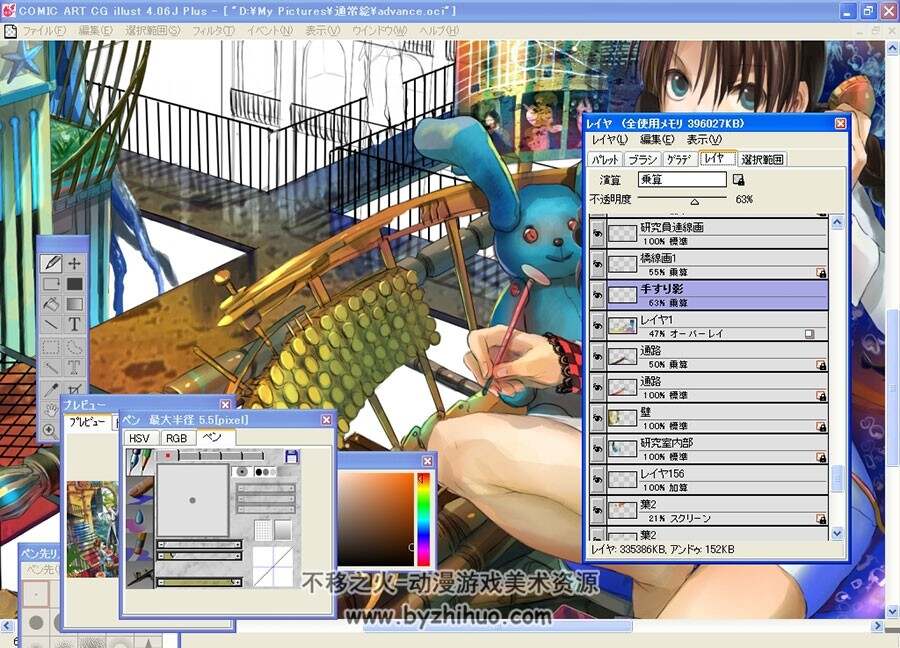Click the pressure curve graph in Pen panel
The width and height of the screenshot is (900, 648).
(x=273, y=566)
